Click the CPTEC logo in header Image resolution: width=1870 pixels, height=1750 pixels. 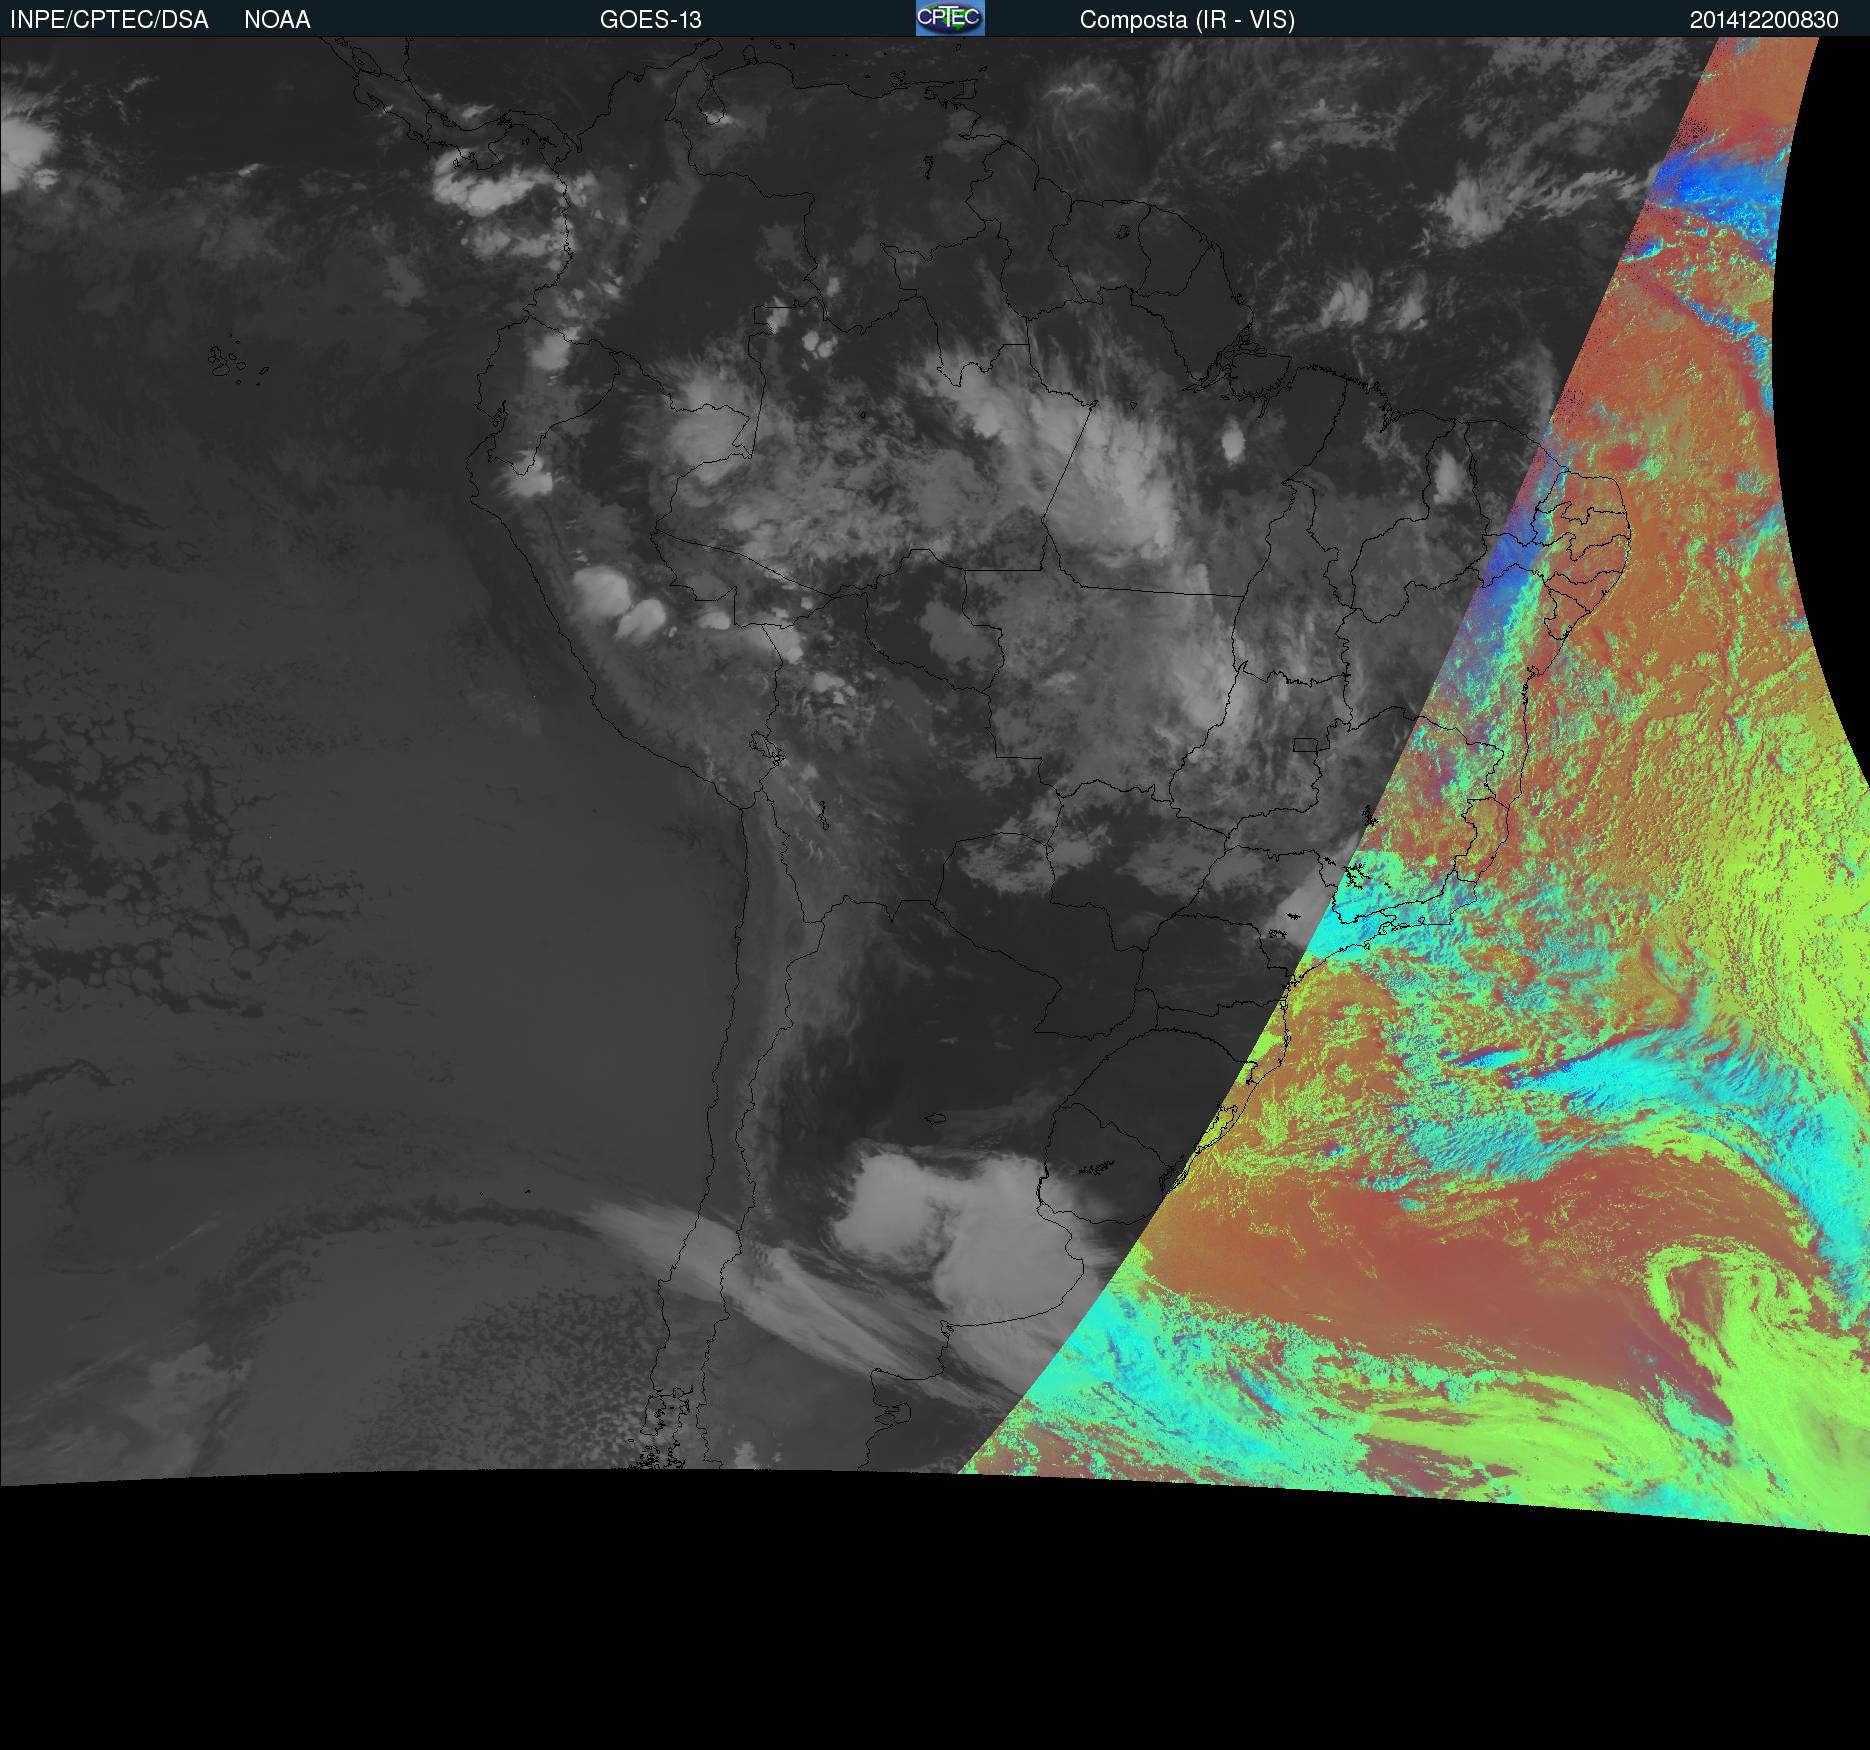point(950,18)
